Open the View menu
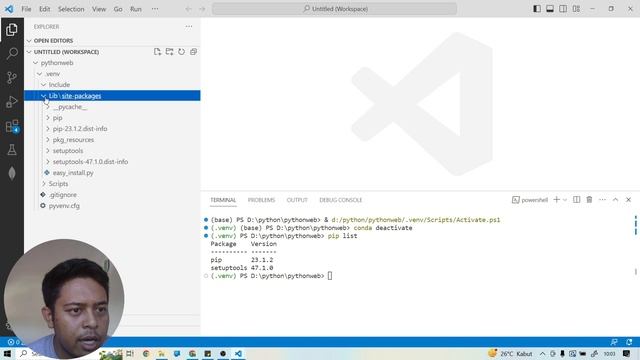 tap(99, 9)
